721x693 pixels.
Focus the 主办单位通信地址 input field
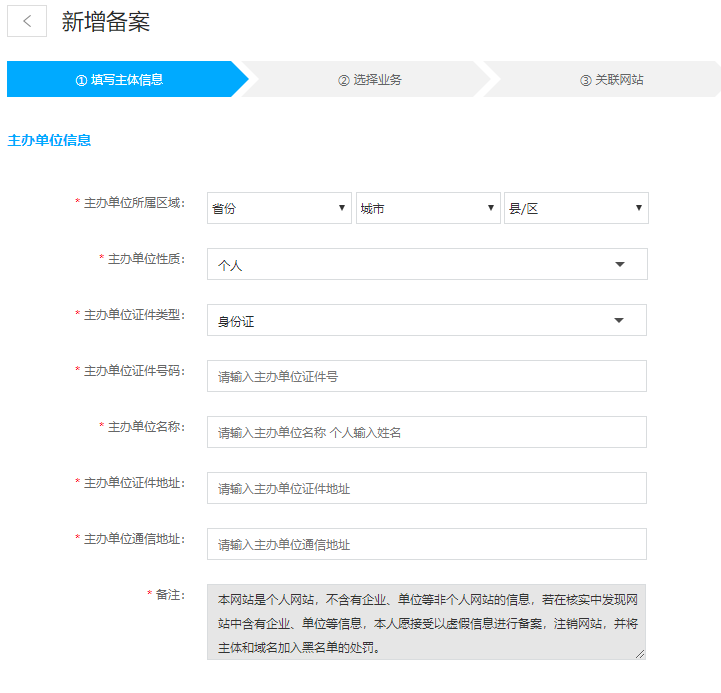(x=426, y=545)
